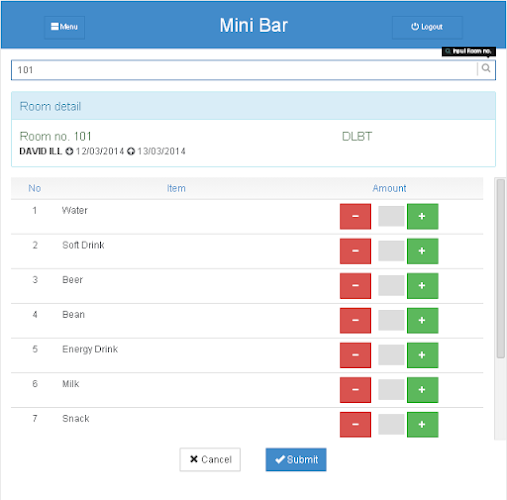Click the search magnifier icon in room field
Viewport: 507px width, 500px height.
pos(486,69)
